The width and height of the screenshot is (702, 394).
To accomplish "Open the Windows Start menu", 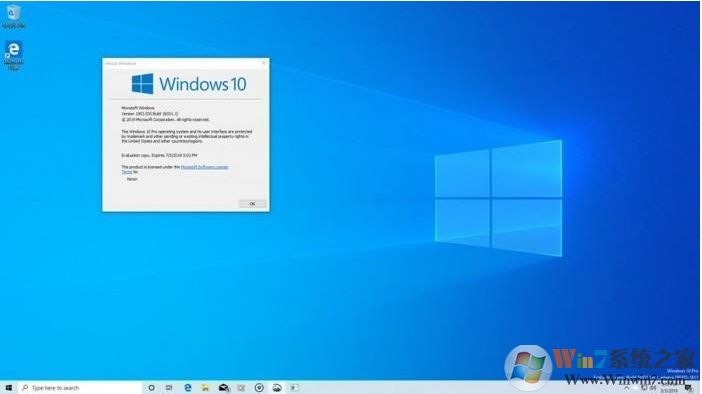I will coord(9,388).
